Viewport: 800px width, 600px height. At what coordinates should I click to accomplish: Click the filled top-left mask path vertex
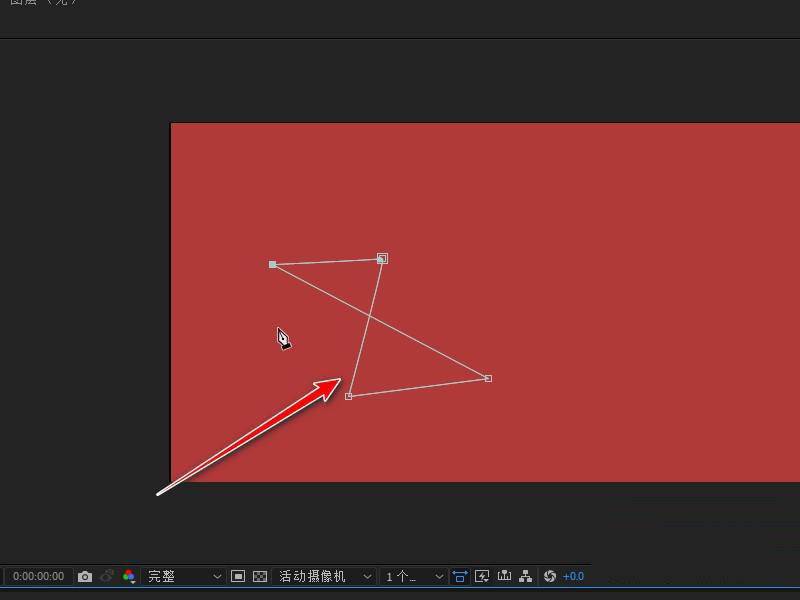tap(272, 264)
